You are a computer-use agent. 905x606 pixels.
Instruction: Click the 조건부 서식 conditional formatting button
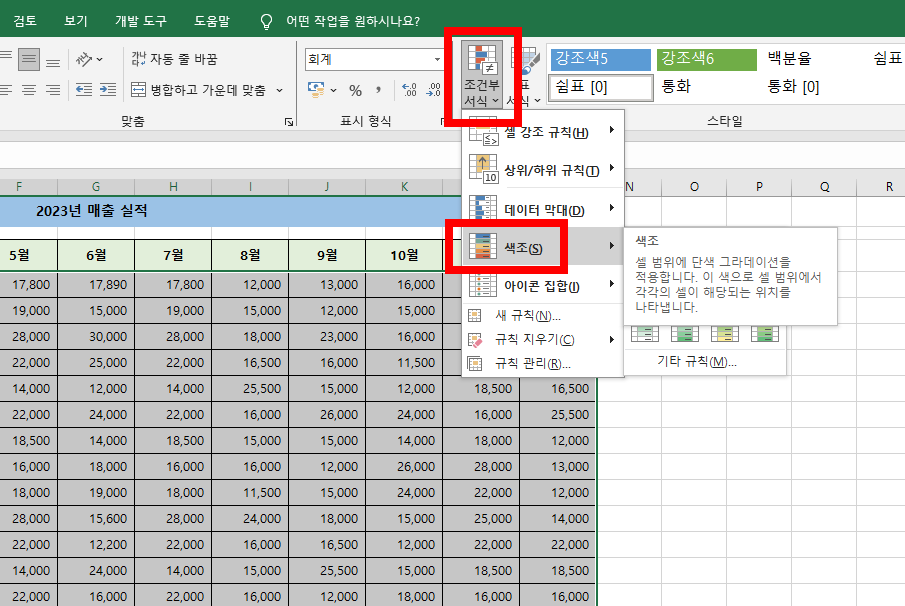[x=482, y=75]
